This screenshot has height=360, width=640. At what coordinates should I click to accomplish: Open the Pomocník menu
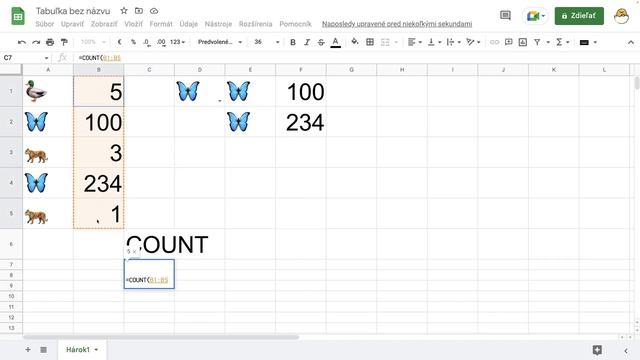296,24
